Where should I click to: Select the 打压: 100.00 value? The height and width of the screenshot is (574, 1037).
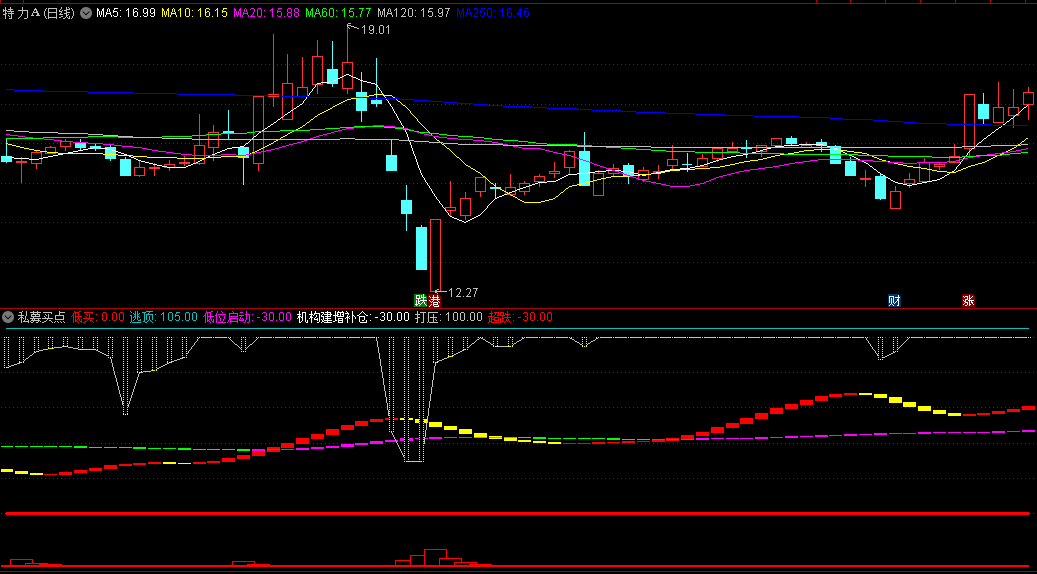pyautogui.click(x=448, y=317)
